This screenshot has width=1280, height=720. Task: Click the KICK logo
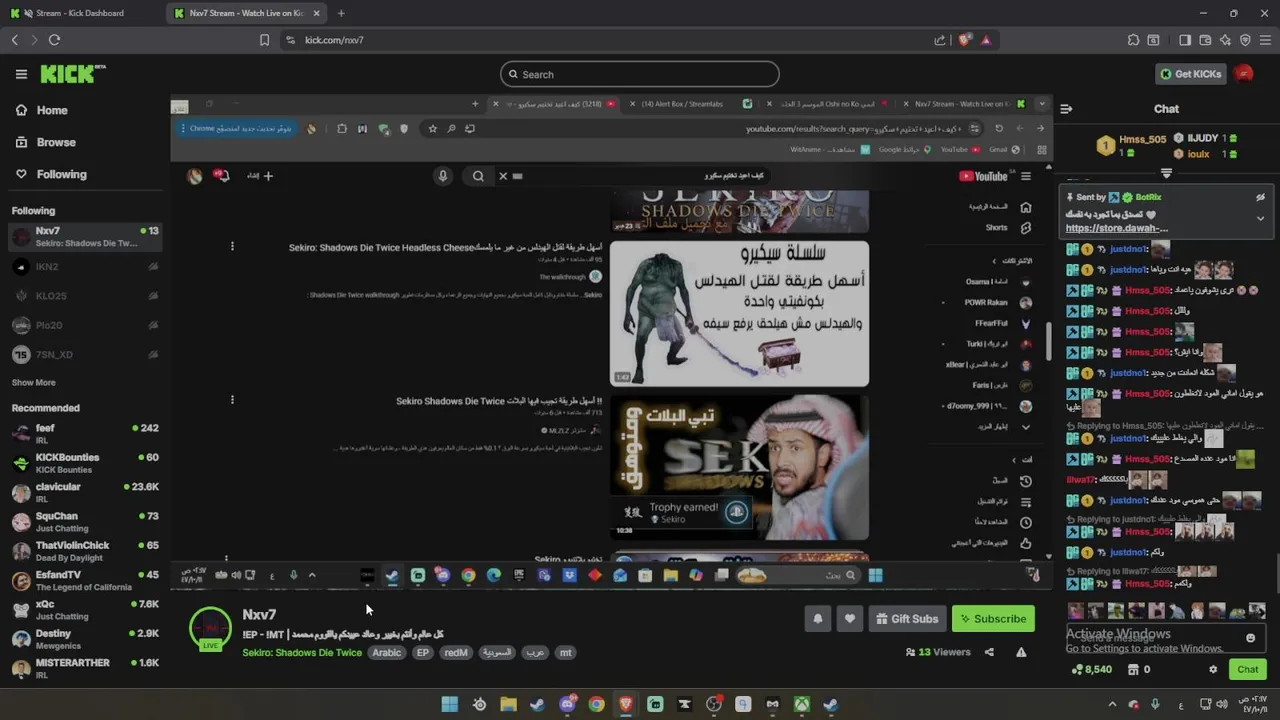coord(72,74)
